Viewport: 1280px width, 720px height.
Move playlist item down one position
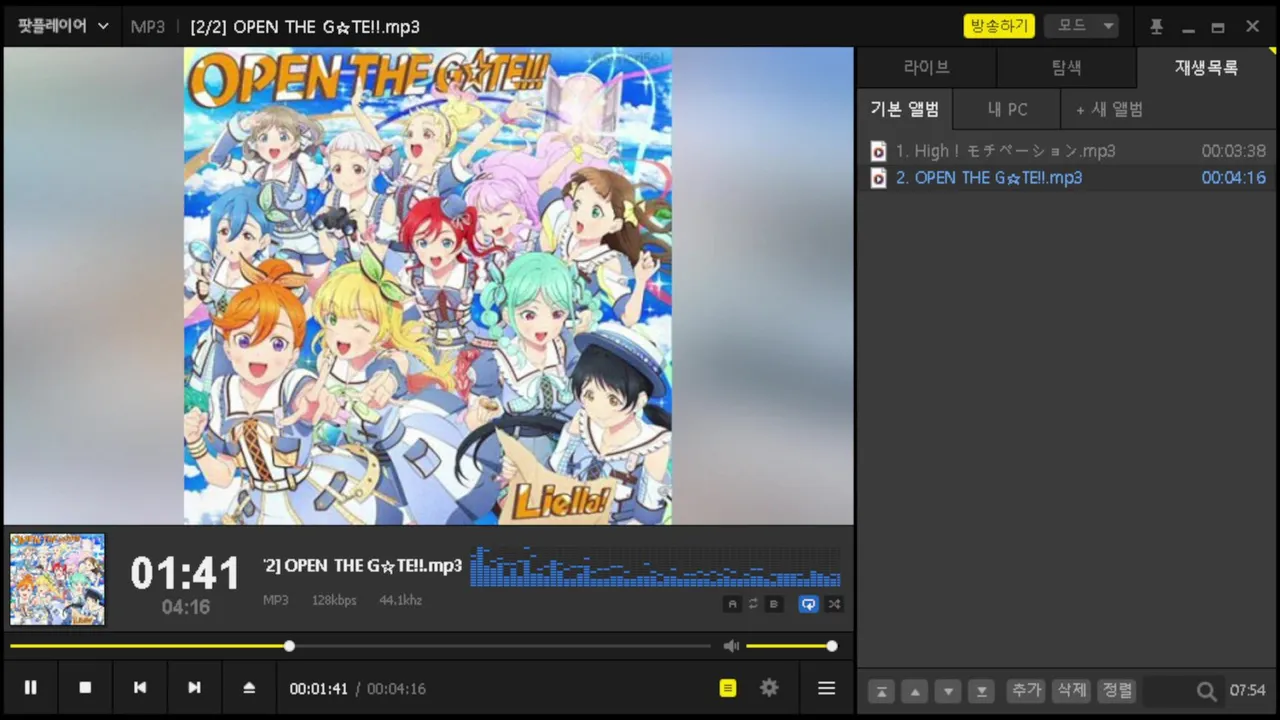coord(948,691)
